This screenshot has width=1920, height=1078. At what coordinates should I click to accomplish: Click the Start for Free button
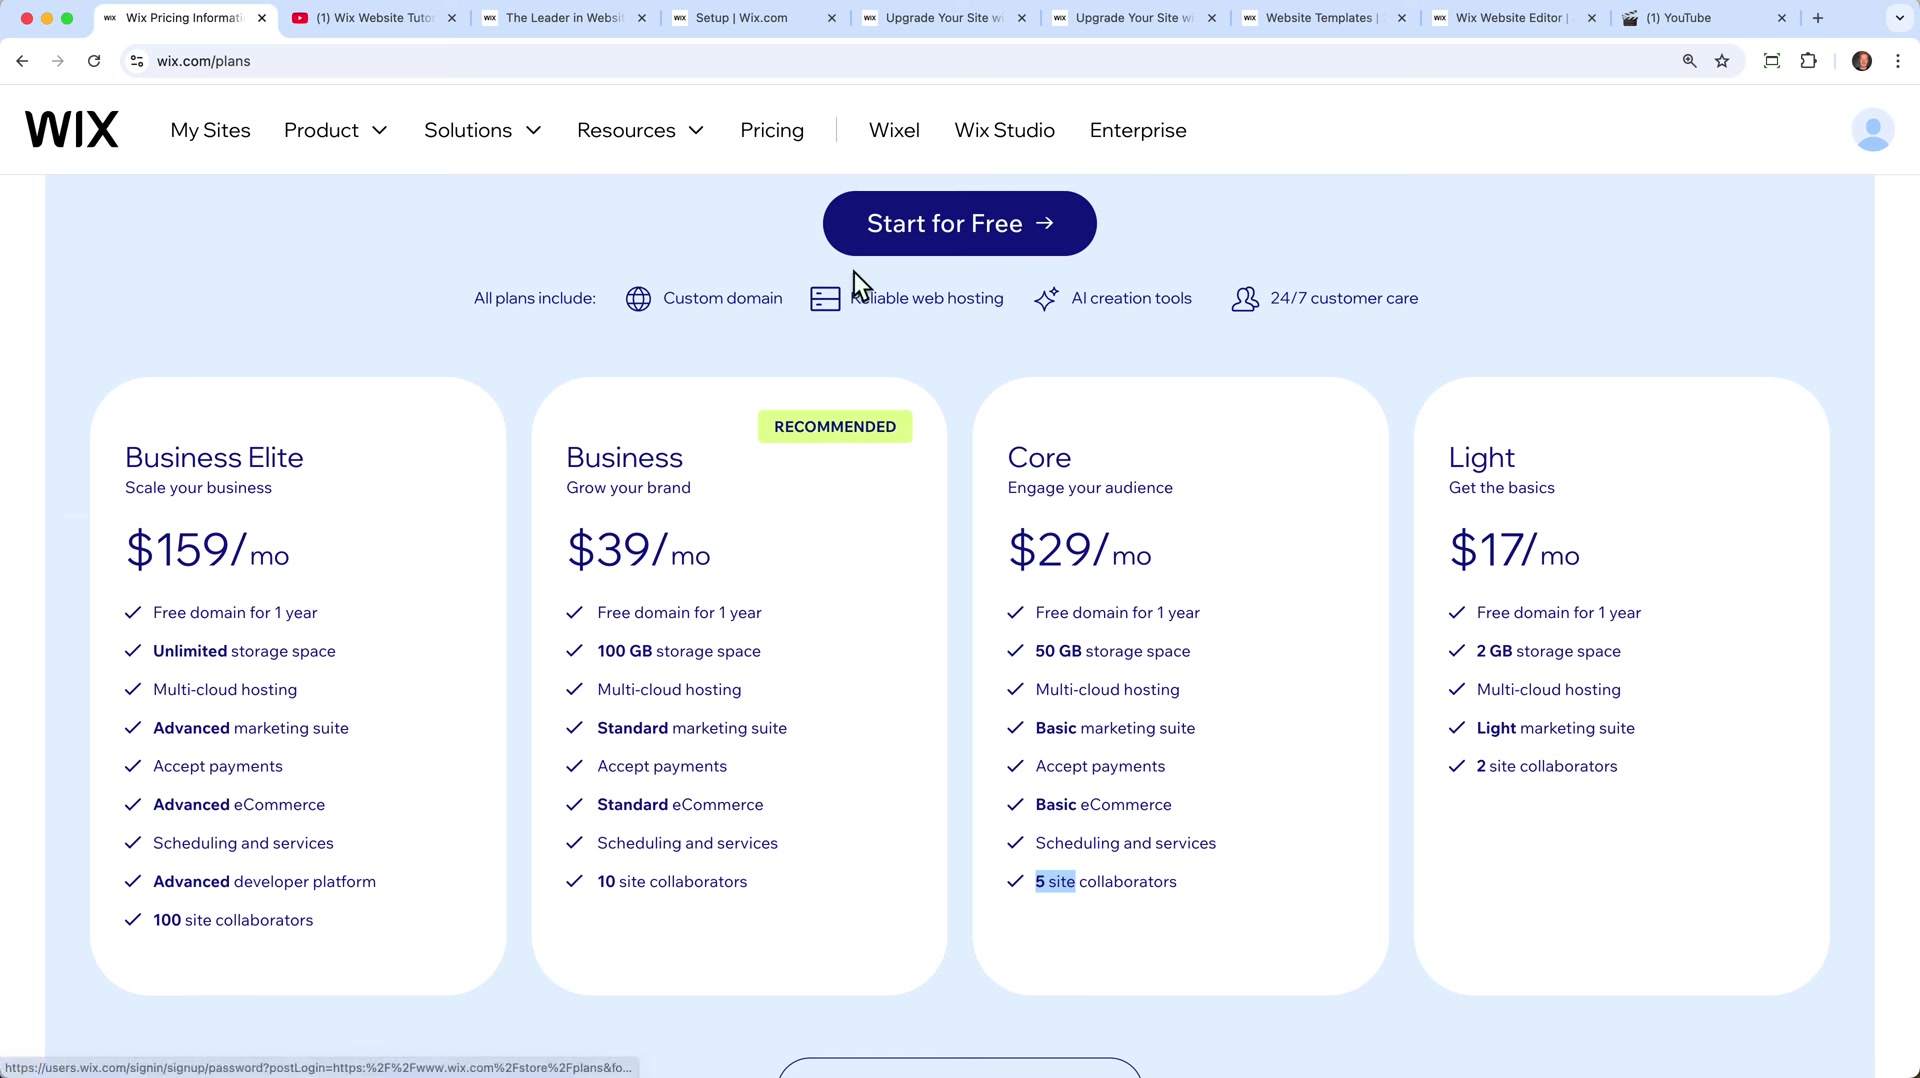point(959,223)
